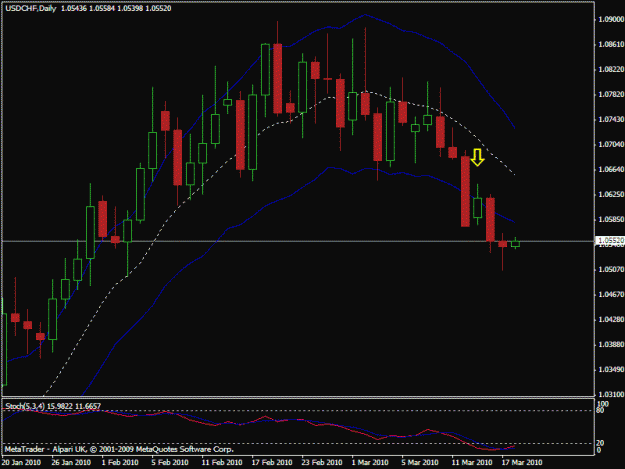Click the 1.08220 price axis label
Screen dimensions: 625x469
[611, 69]
